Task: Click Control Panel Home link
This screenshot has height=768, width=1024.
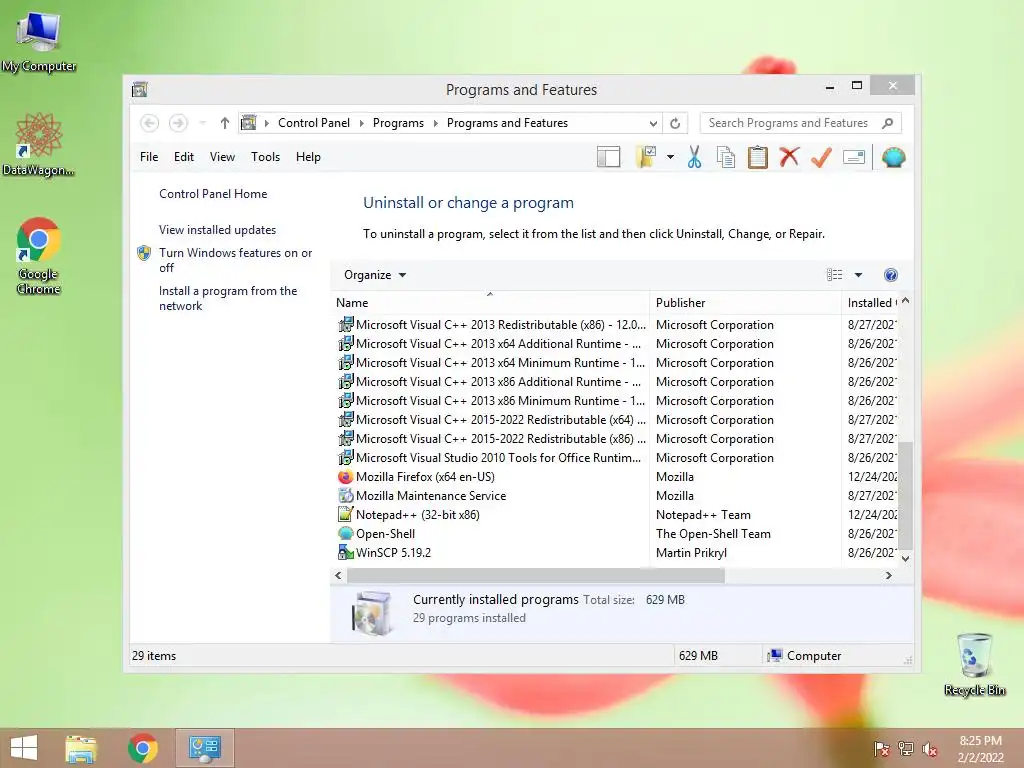Action: point(213,194)
